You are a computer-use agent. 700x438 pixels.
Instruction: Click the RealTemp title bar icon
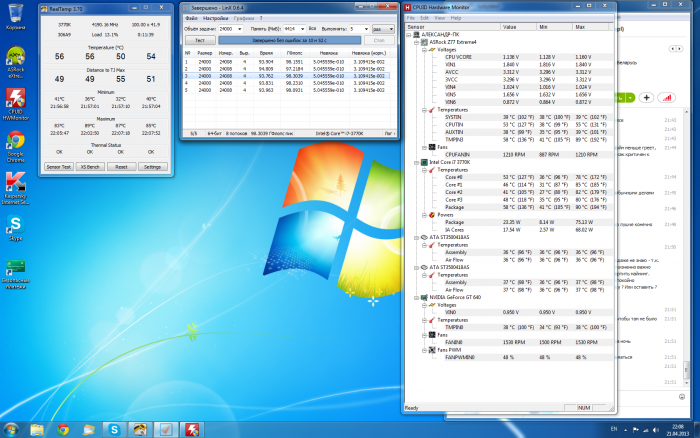[44, 8]
